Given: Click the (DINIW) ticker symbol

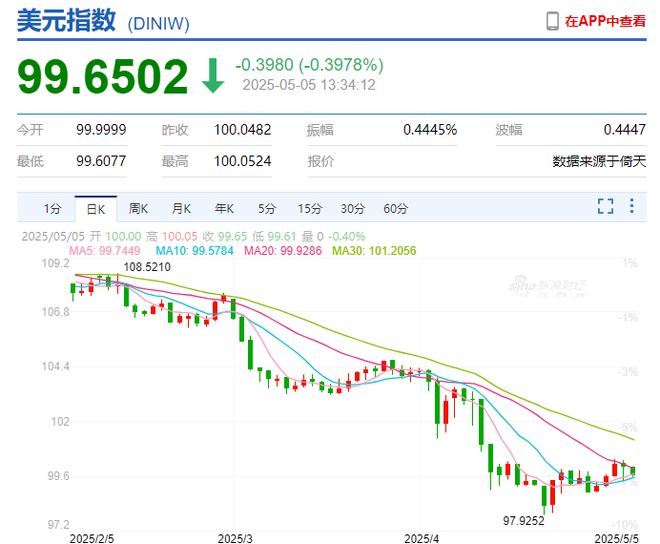Looking at the screenshot, I should 158,24.
